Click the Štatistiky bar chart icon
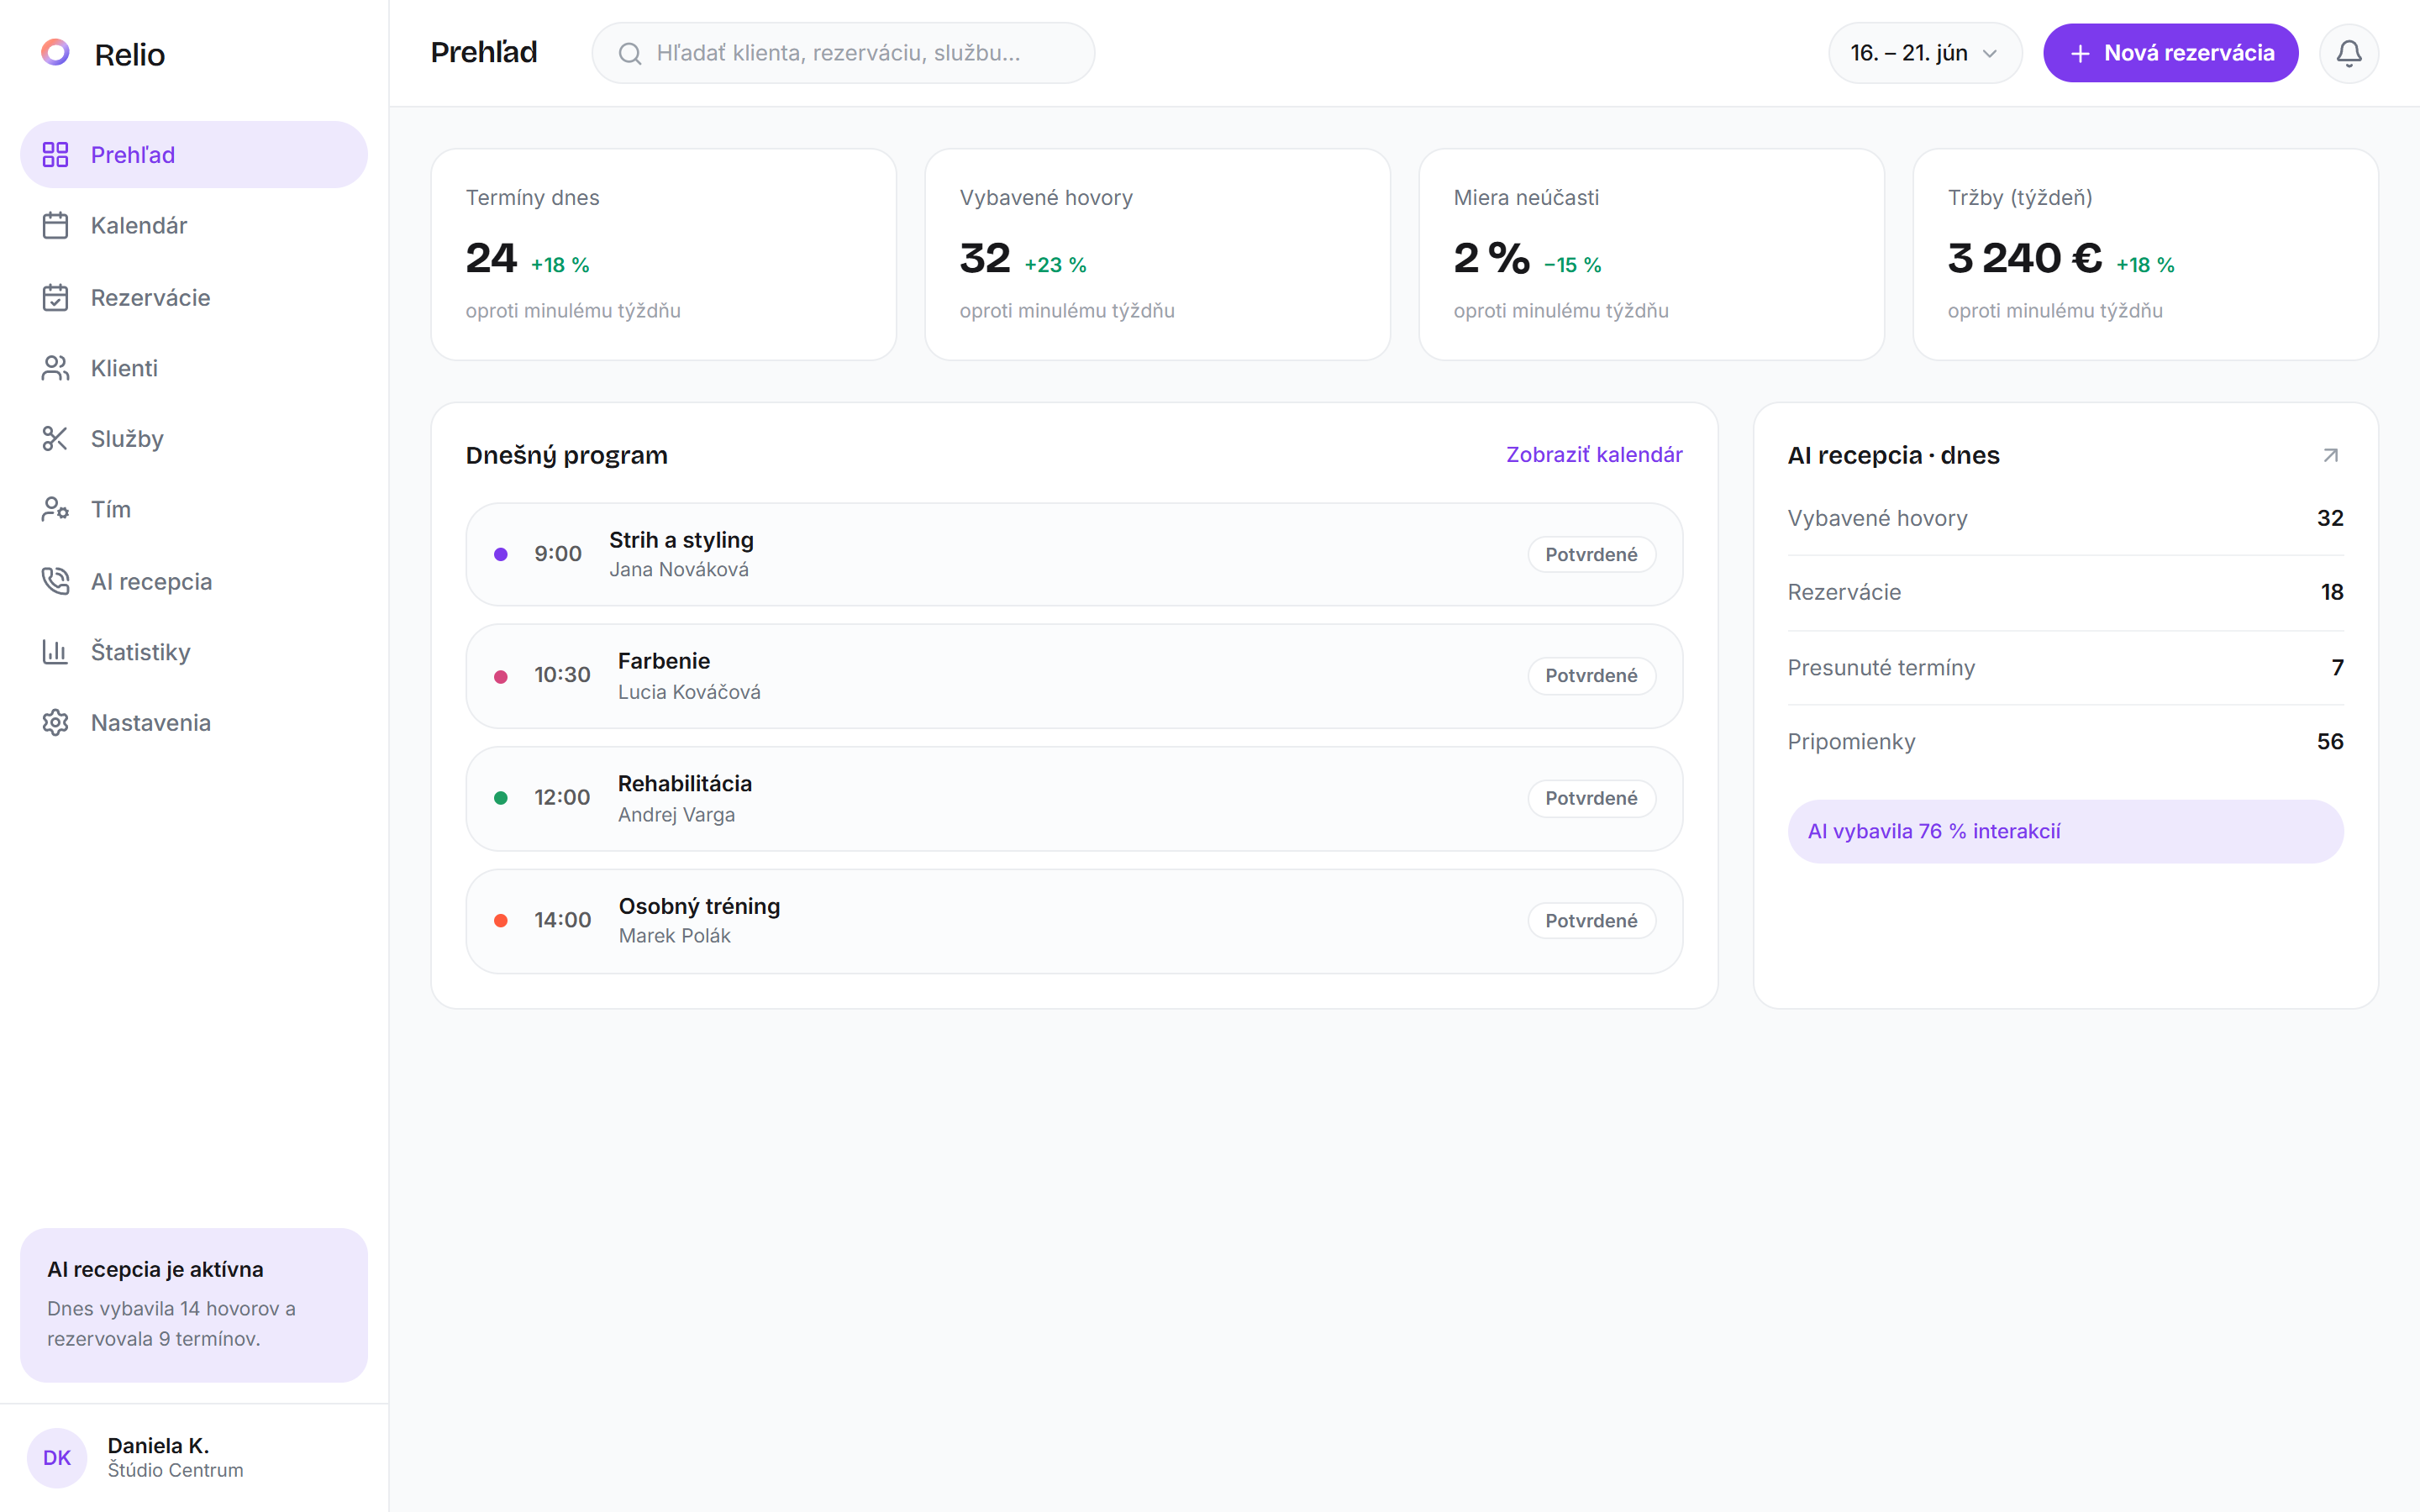2420x1512 pixels. 56,652
